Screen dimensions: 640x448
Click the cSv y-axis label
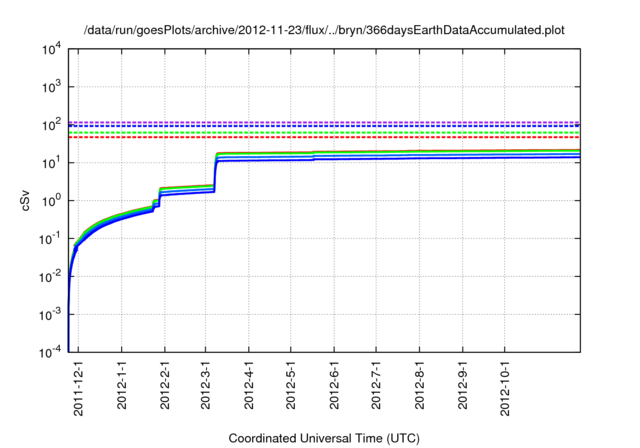coord(25,201)
